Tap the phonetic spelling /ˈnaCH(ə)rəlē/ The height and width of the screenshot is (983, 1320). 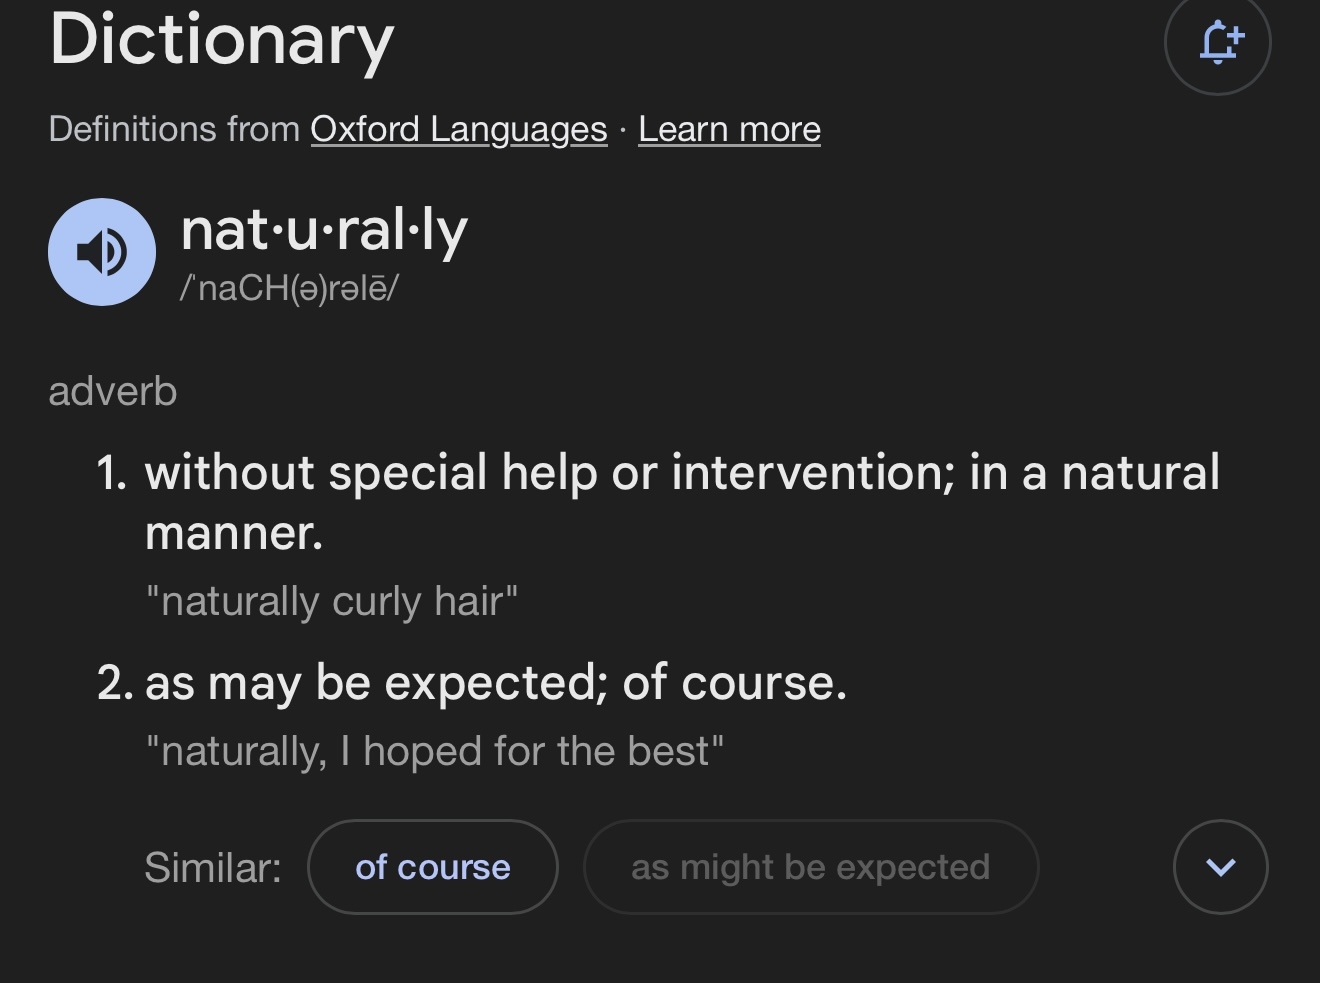(x=289, y=288)
